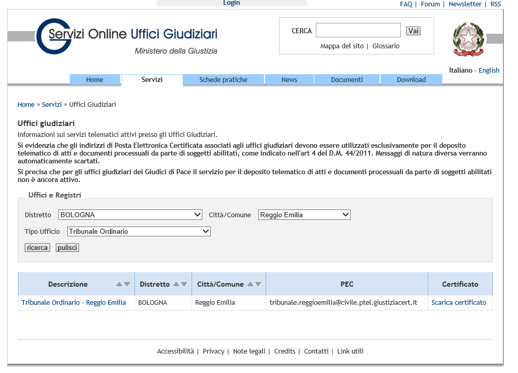Image resolution: width=518 pixels, height=373 pixels.
Task: Click the ricerca button
Action: click(37, 248)
